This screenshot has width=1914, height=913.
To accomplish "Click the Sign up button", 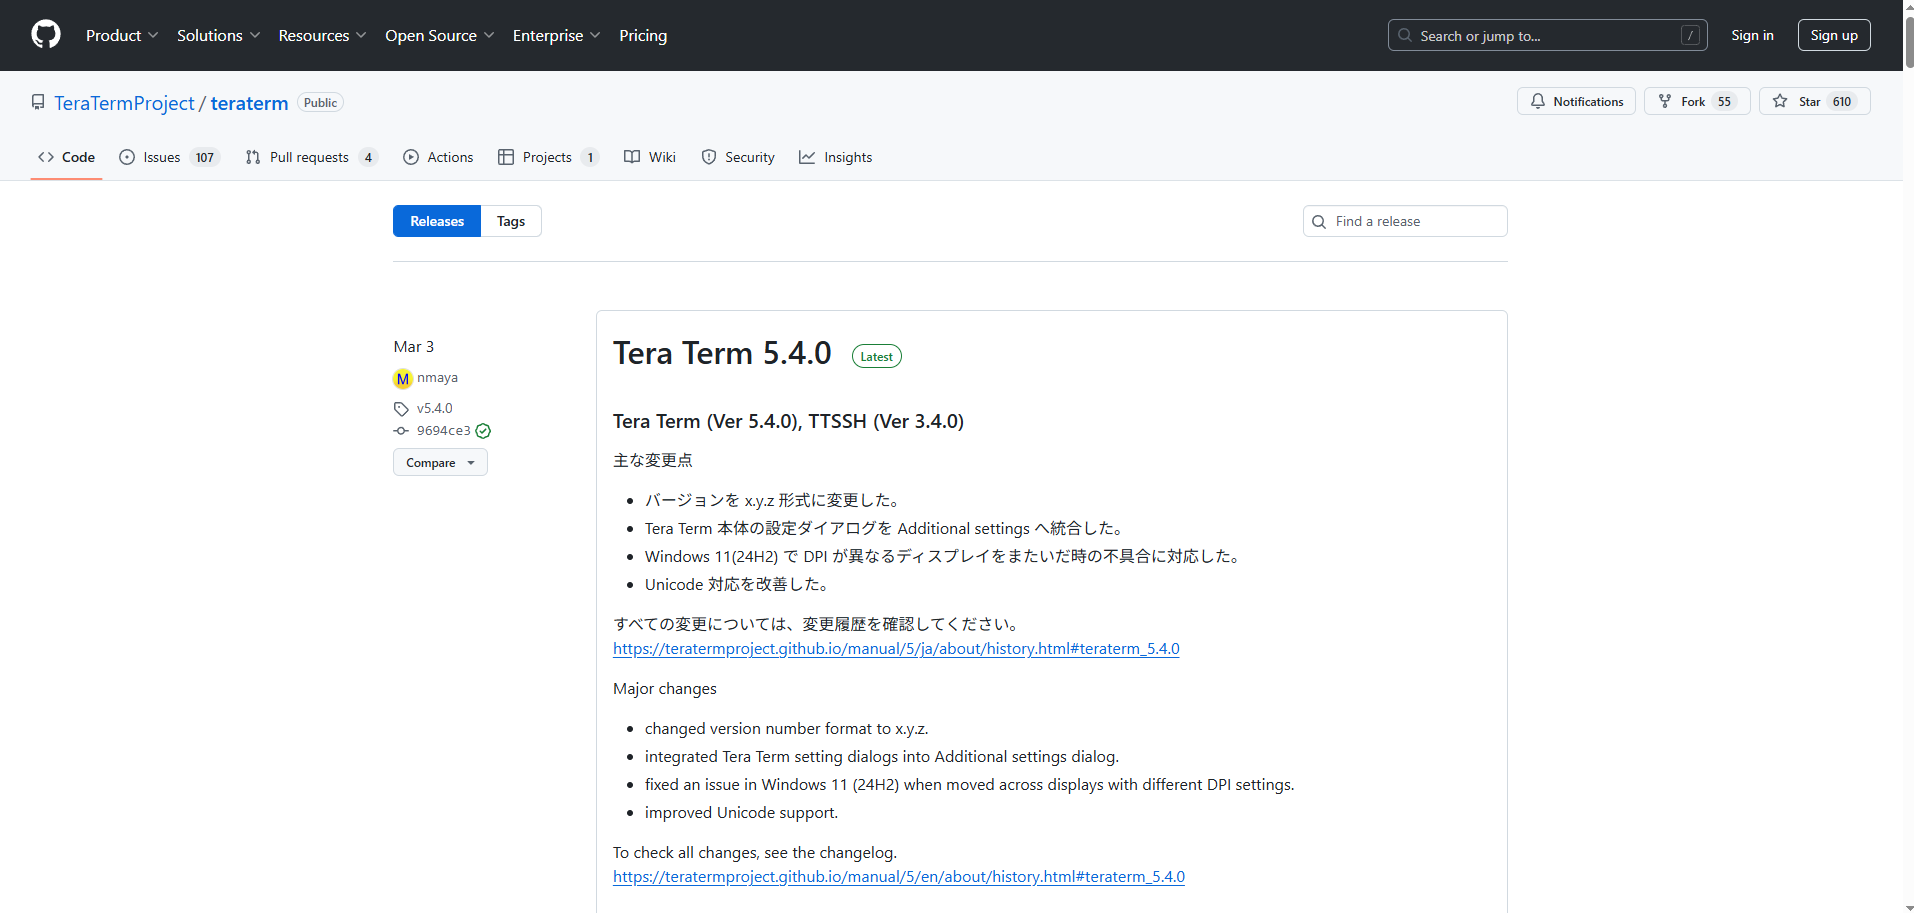I will [1833, 34].
